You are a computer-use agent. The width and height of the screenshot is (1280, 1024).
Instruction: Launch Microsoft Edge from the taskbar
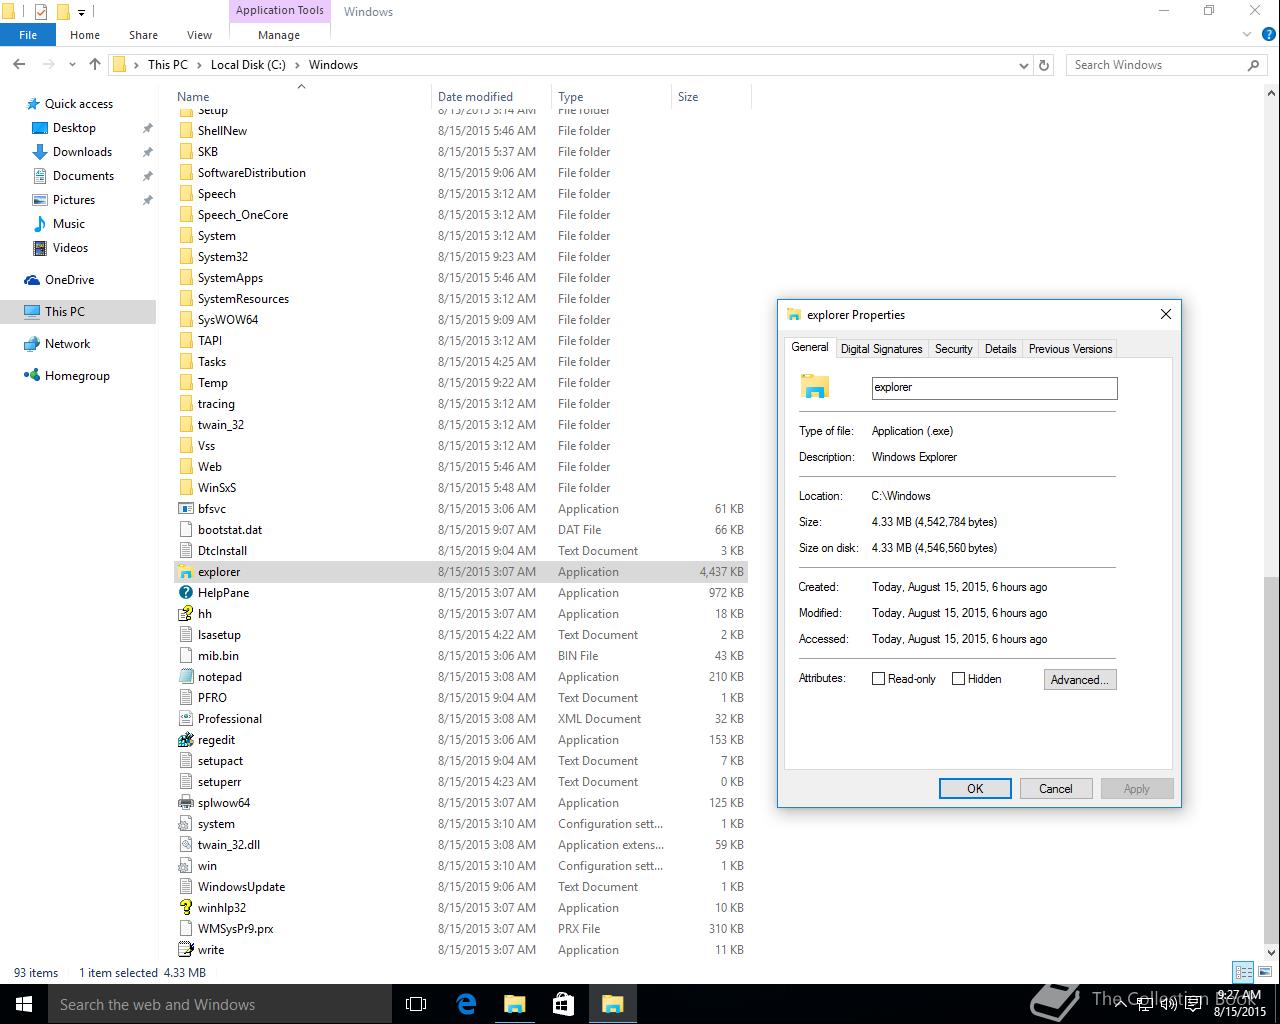[466, 1004]
